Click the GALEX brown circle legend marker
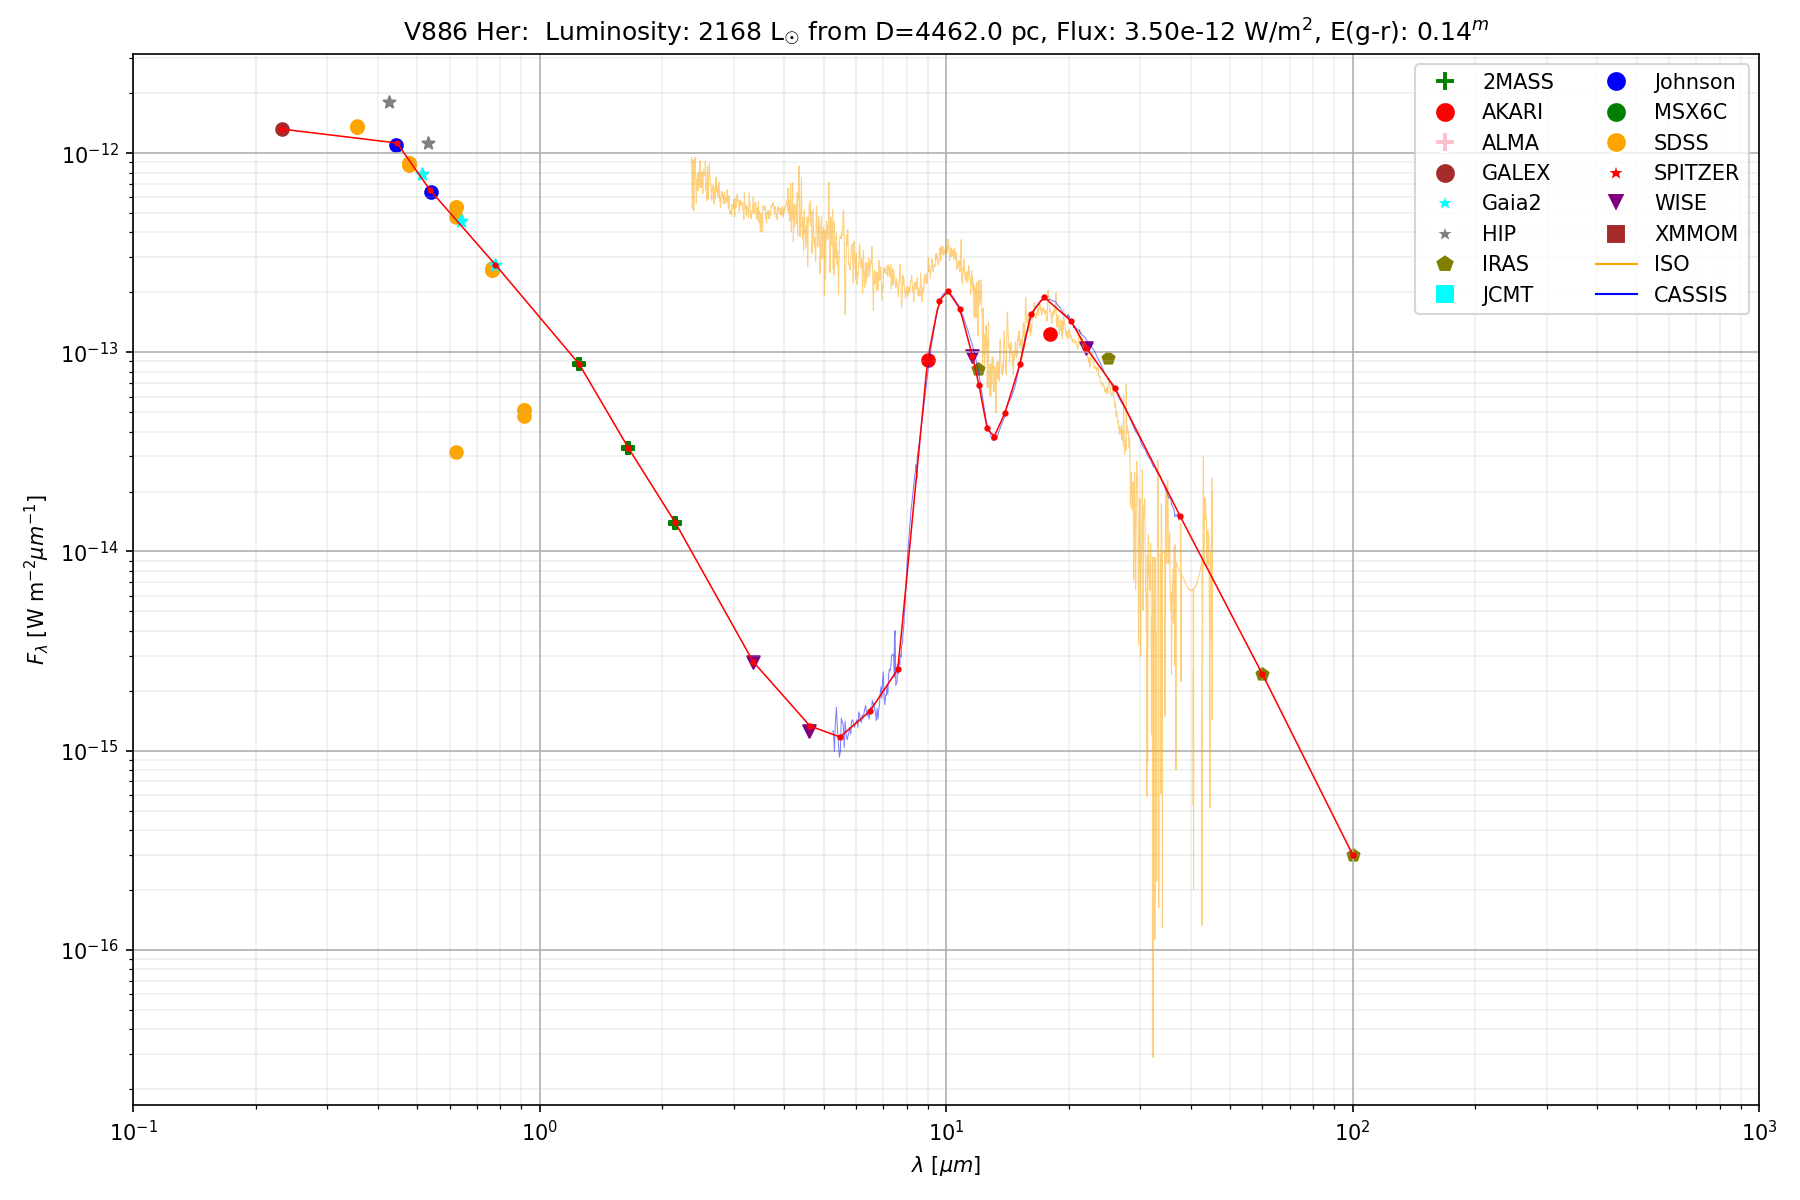Screen dimensions: 1800x1200 (x=1444, y=173)
